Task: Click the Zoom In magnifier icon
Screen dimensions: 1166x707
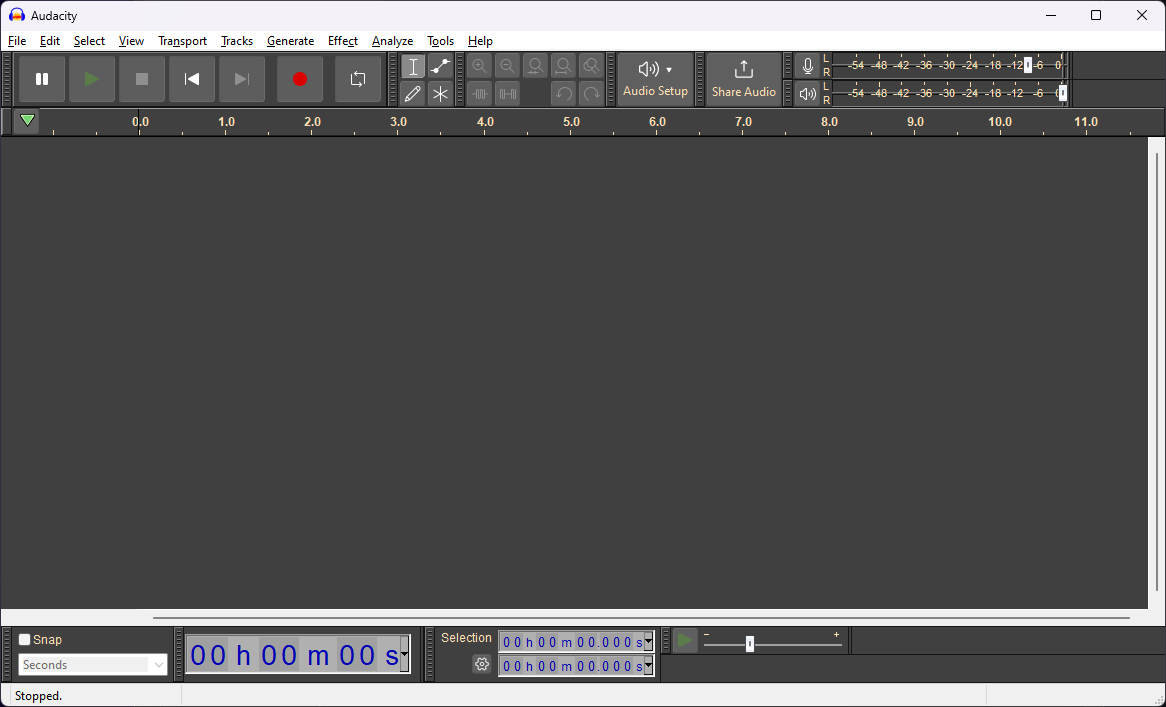Action: [479, 66]
